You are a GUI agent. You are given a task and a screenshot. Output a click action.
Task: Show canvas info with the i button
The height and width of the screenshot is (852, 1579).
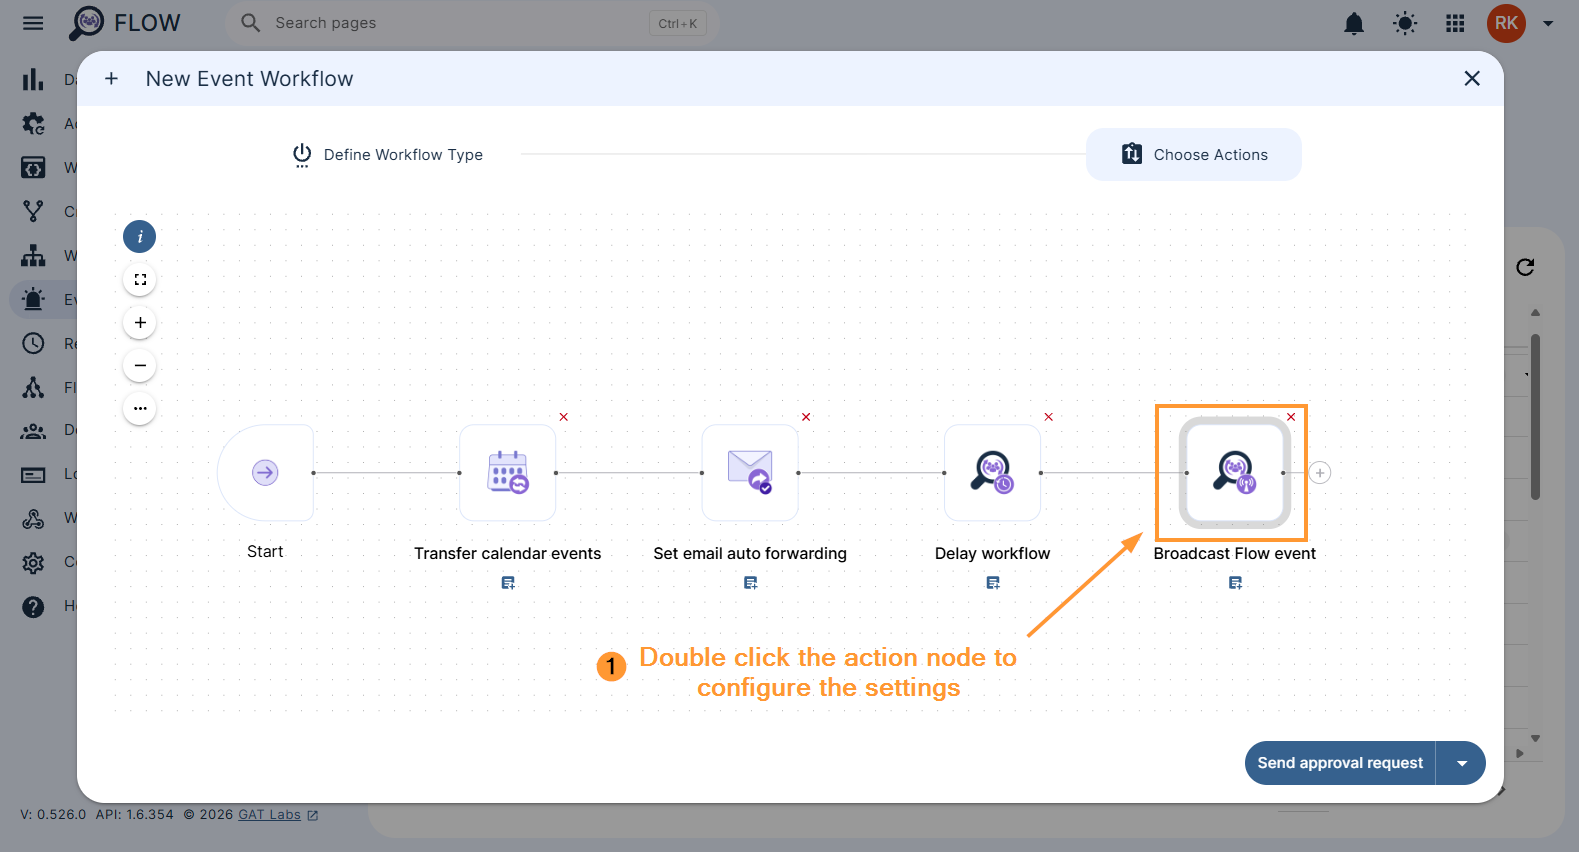click(140, 237)
